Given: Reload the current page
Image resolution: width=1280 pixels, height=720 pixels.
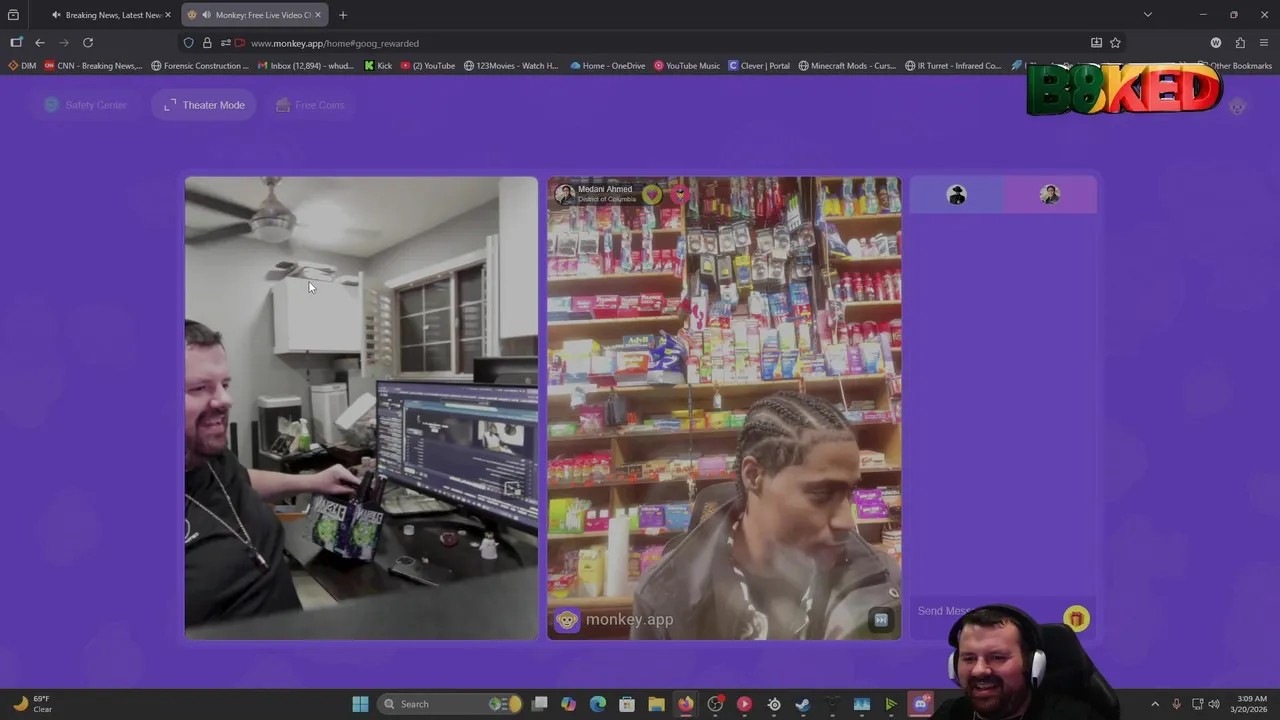Looking at the screenshot, I should tap(88, 43).
